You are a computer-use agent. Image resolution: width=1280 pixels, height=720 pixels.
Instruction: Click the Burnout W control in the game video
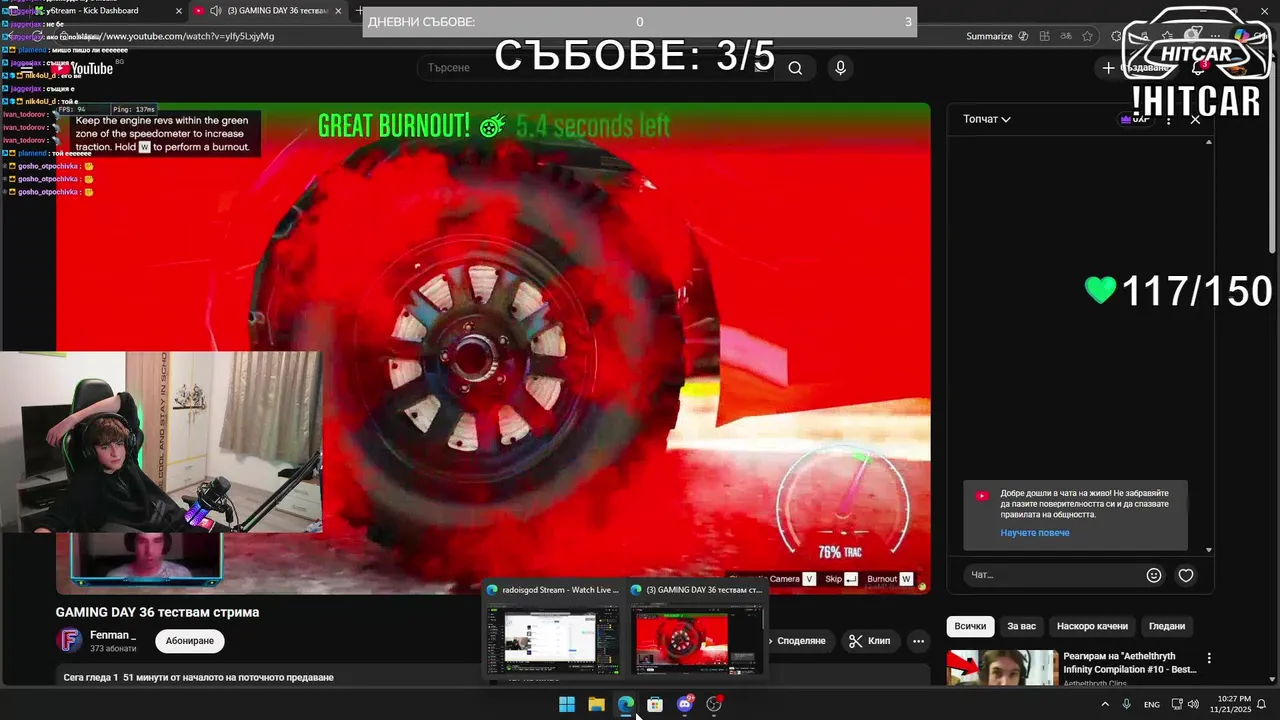(x=889, y=579)
